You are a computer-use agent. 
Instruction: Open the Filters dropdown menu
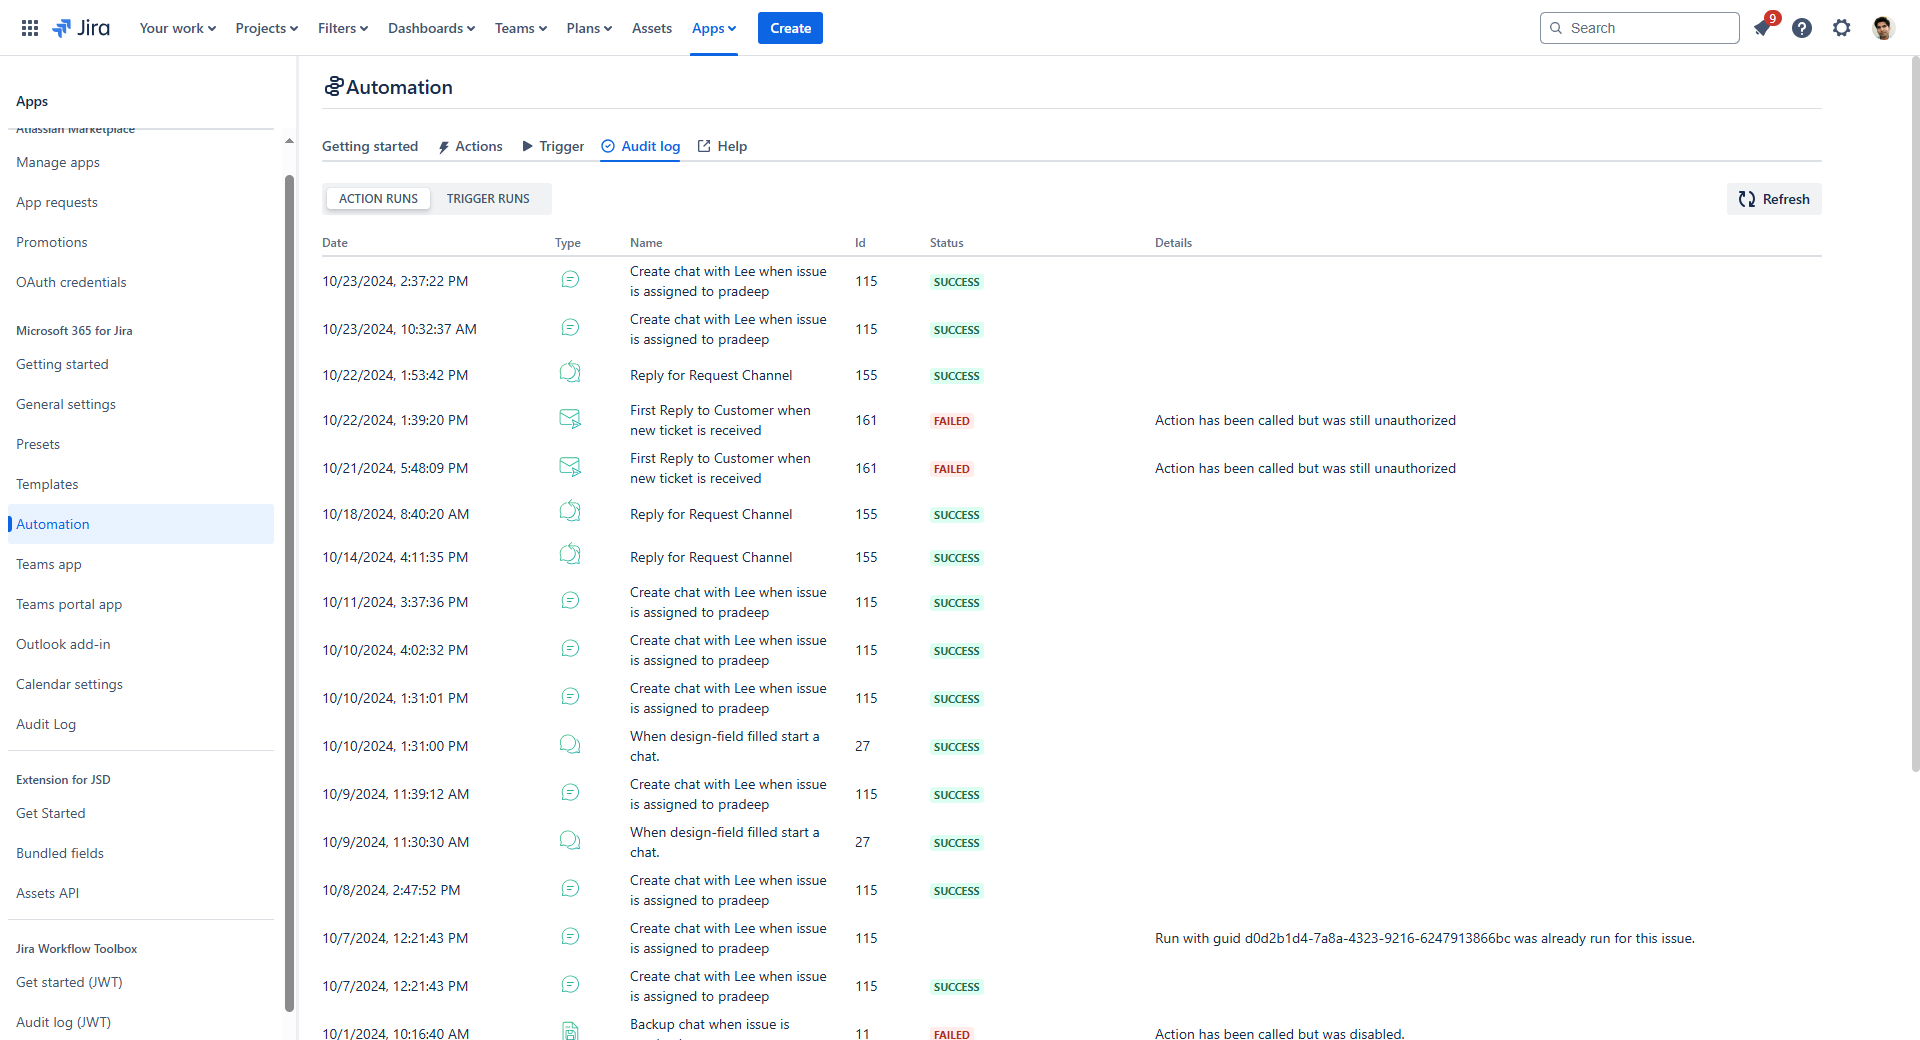[x=342, y=28]
